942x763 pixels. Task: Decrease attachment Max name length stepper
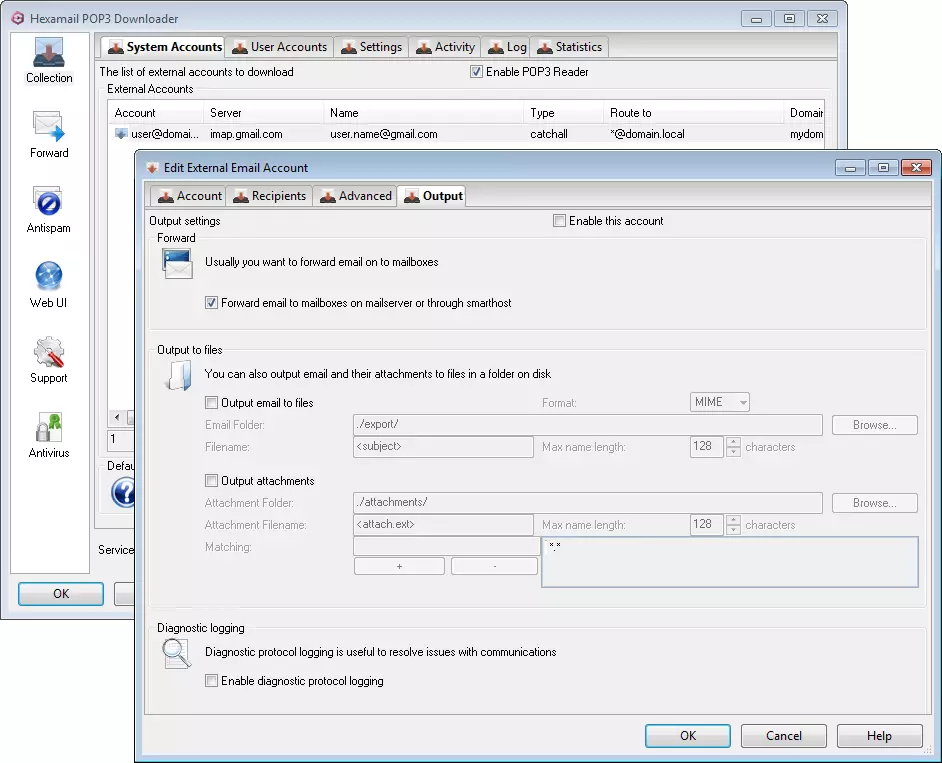pos(733,530)
